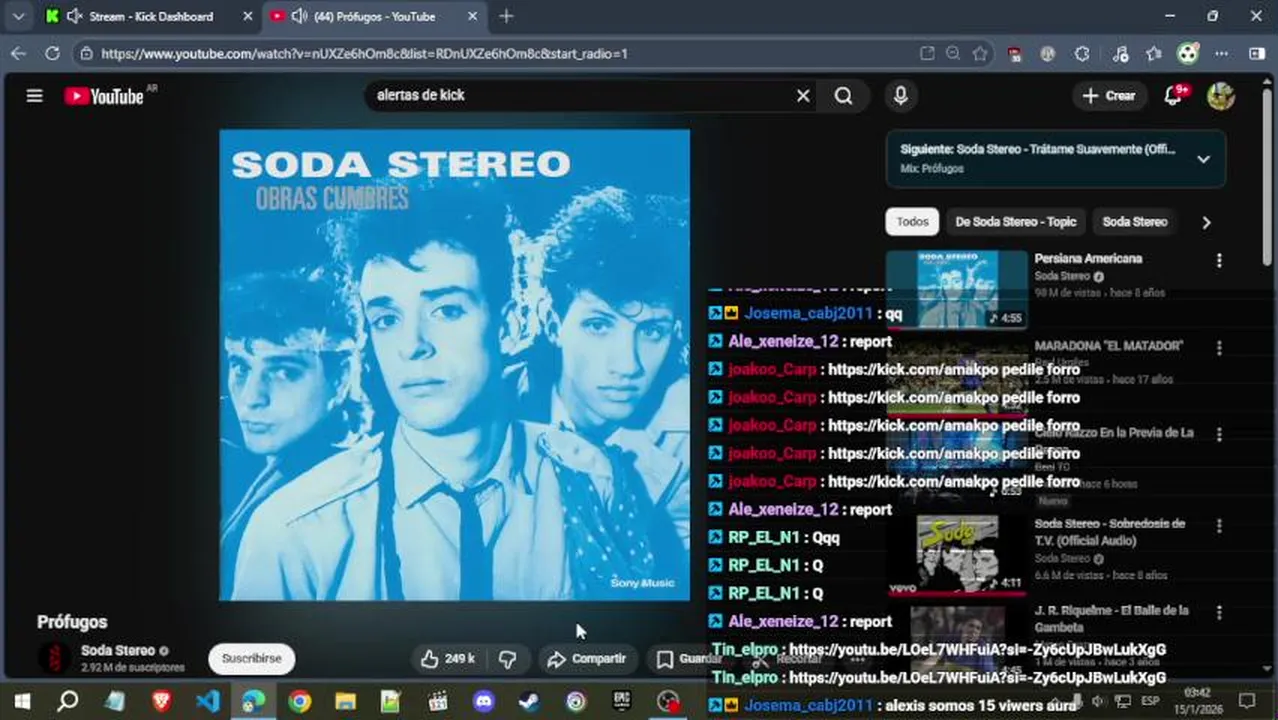This screenshot has width=1278, height=720.
Task: Open Persiana Americana video title
Action: 1088,259
